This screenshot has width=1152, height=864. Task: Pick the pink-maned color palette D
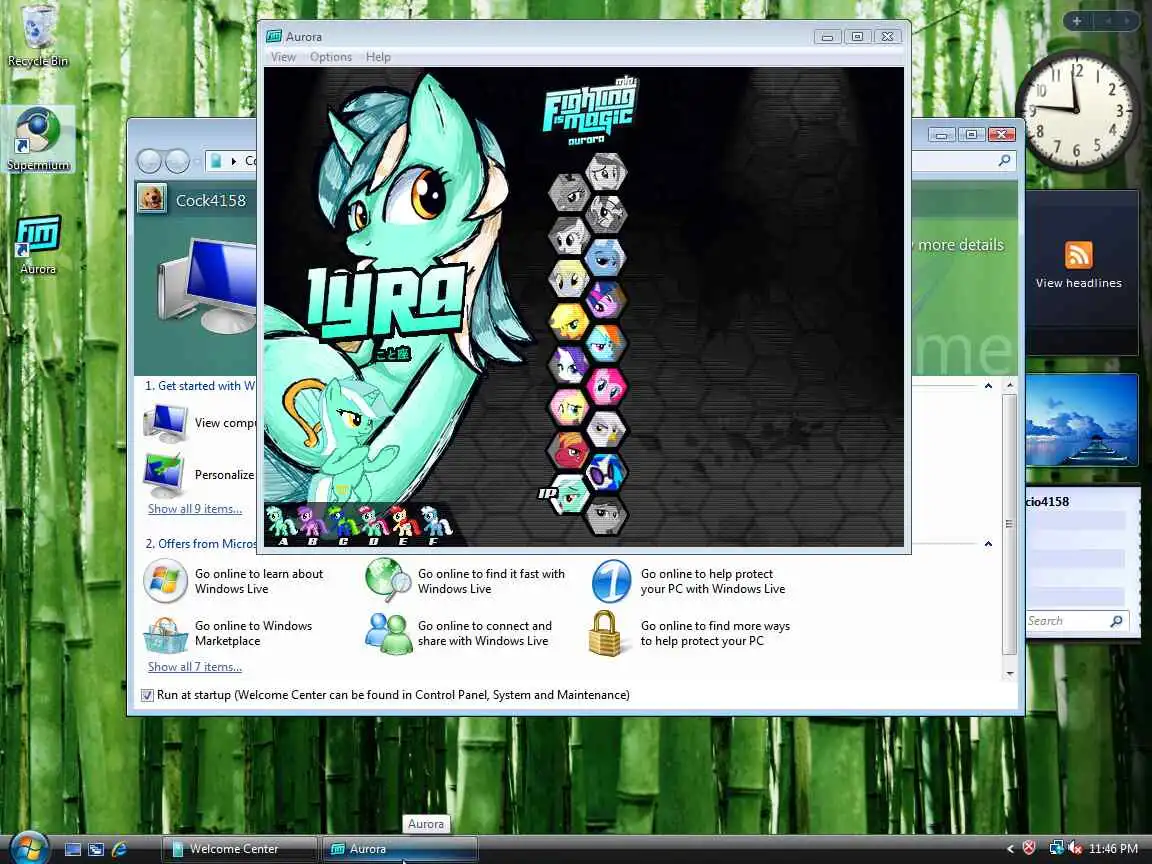(x=372, y=525)
